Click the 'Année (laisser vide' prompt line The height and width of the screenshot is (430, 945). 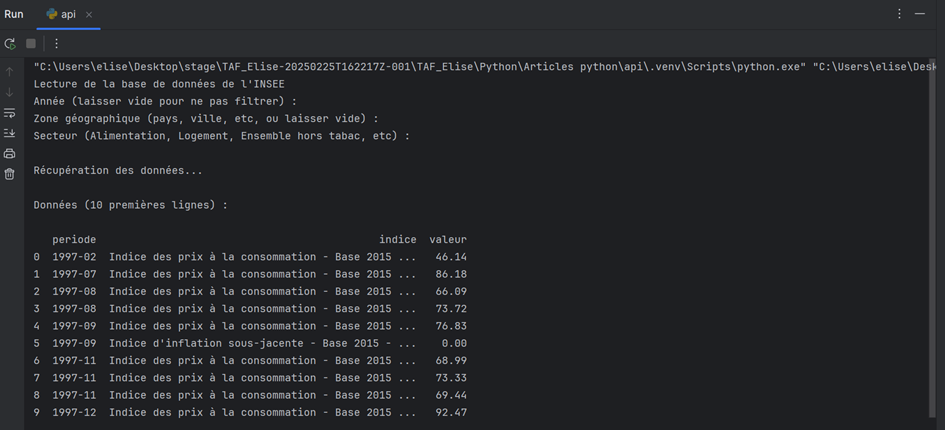tap(166, 101)
